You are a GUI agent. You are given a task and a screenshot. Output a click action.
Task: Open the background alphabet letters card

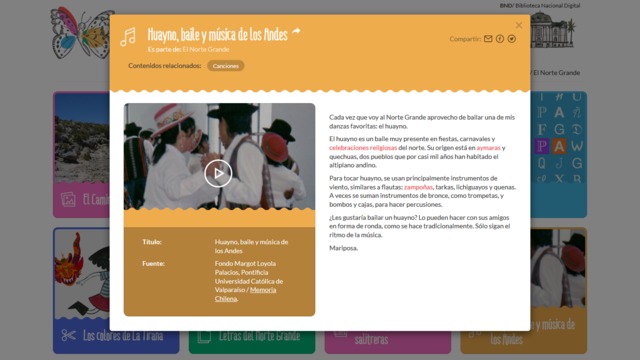pyautogui.click(x=559, y=154)
